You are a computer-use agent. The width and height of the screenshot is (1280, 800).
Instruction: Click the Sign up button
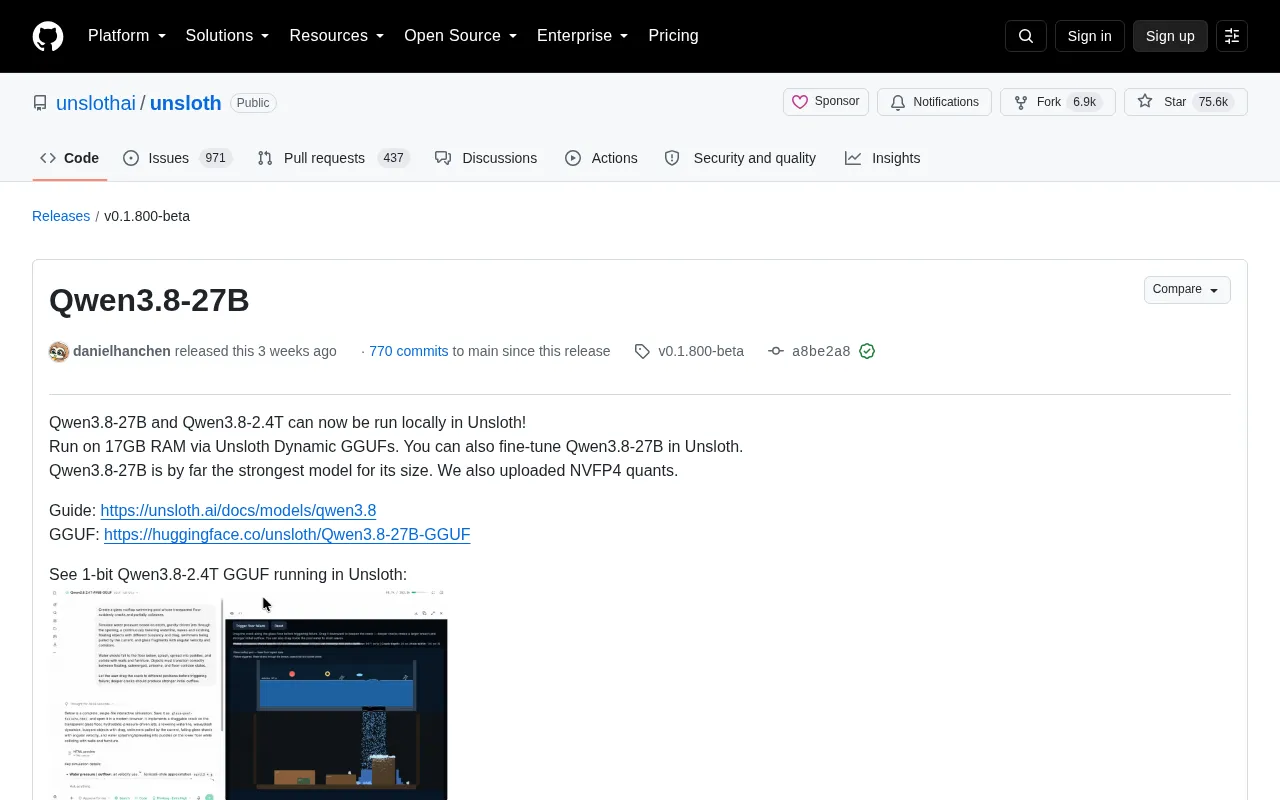[x=1170, y=36]
